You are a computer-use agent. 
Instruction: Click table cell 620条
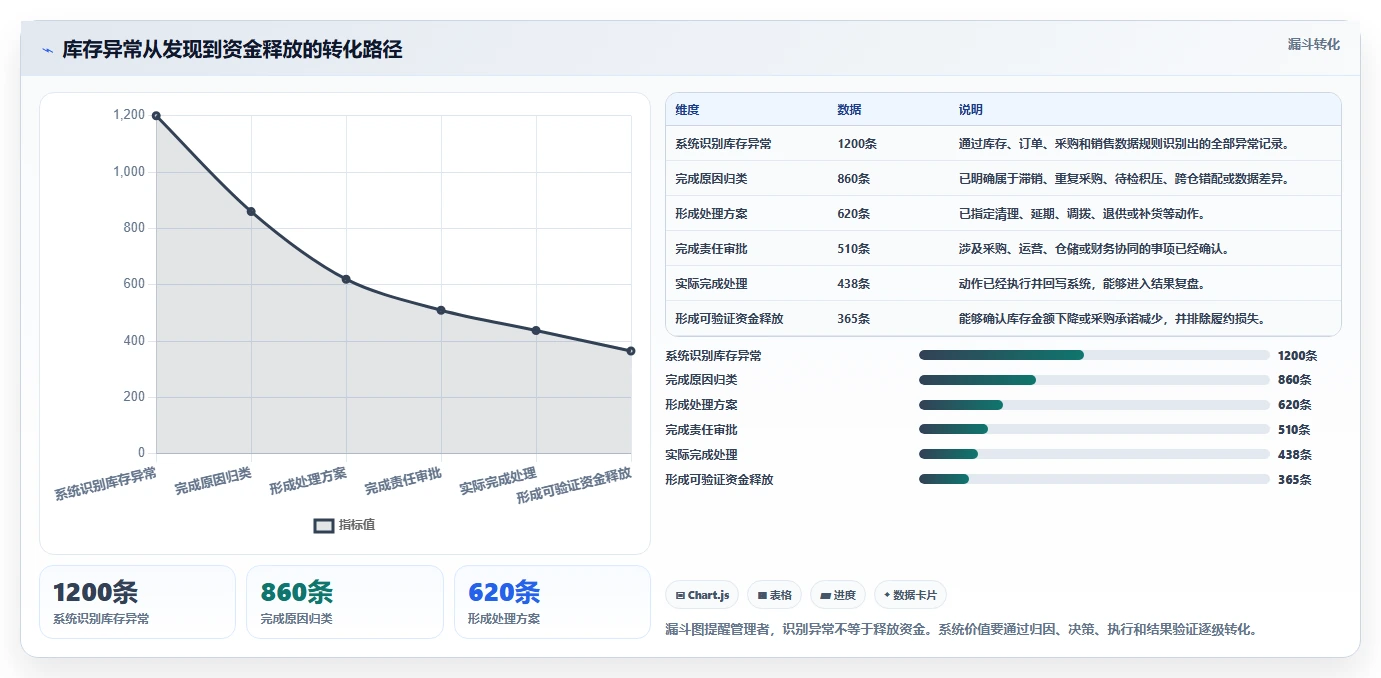[x=854, y=214]
